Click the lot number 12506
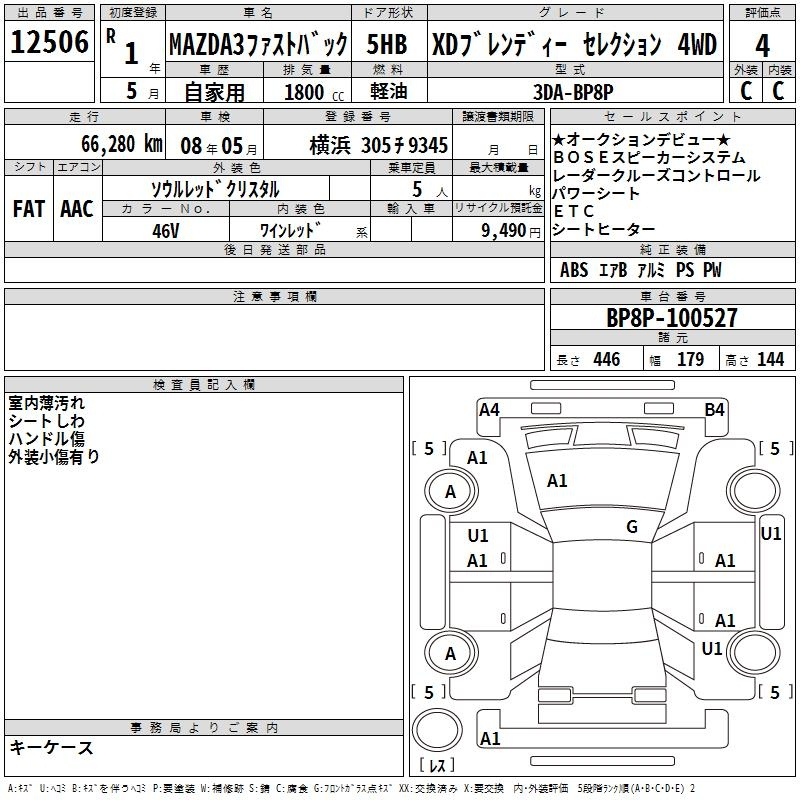 click(x=49, y=42)
